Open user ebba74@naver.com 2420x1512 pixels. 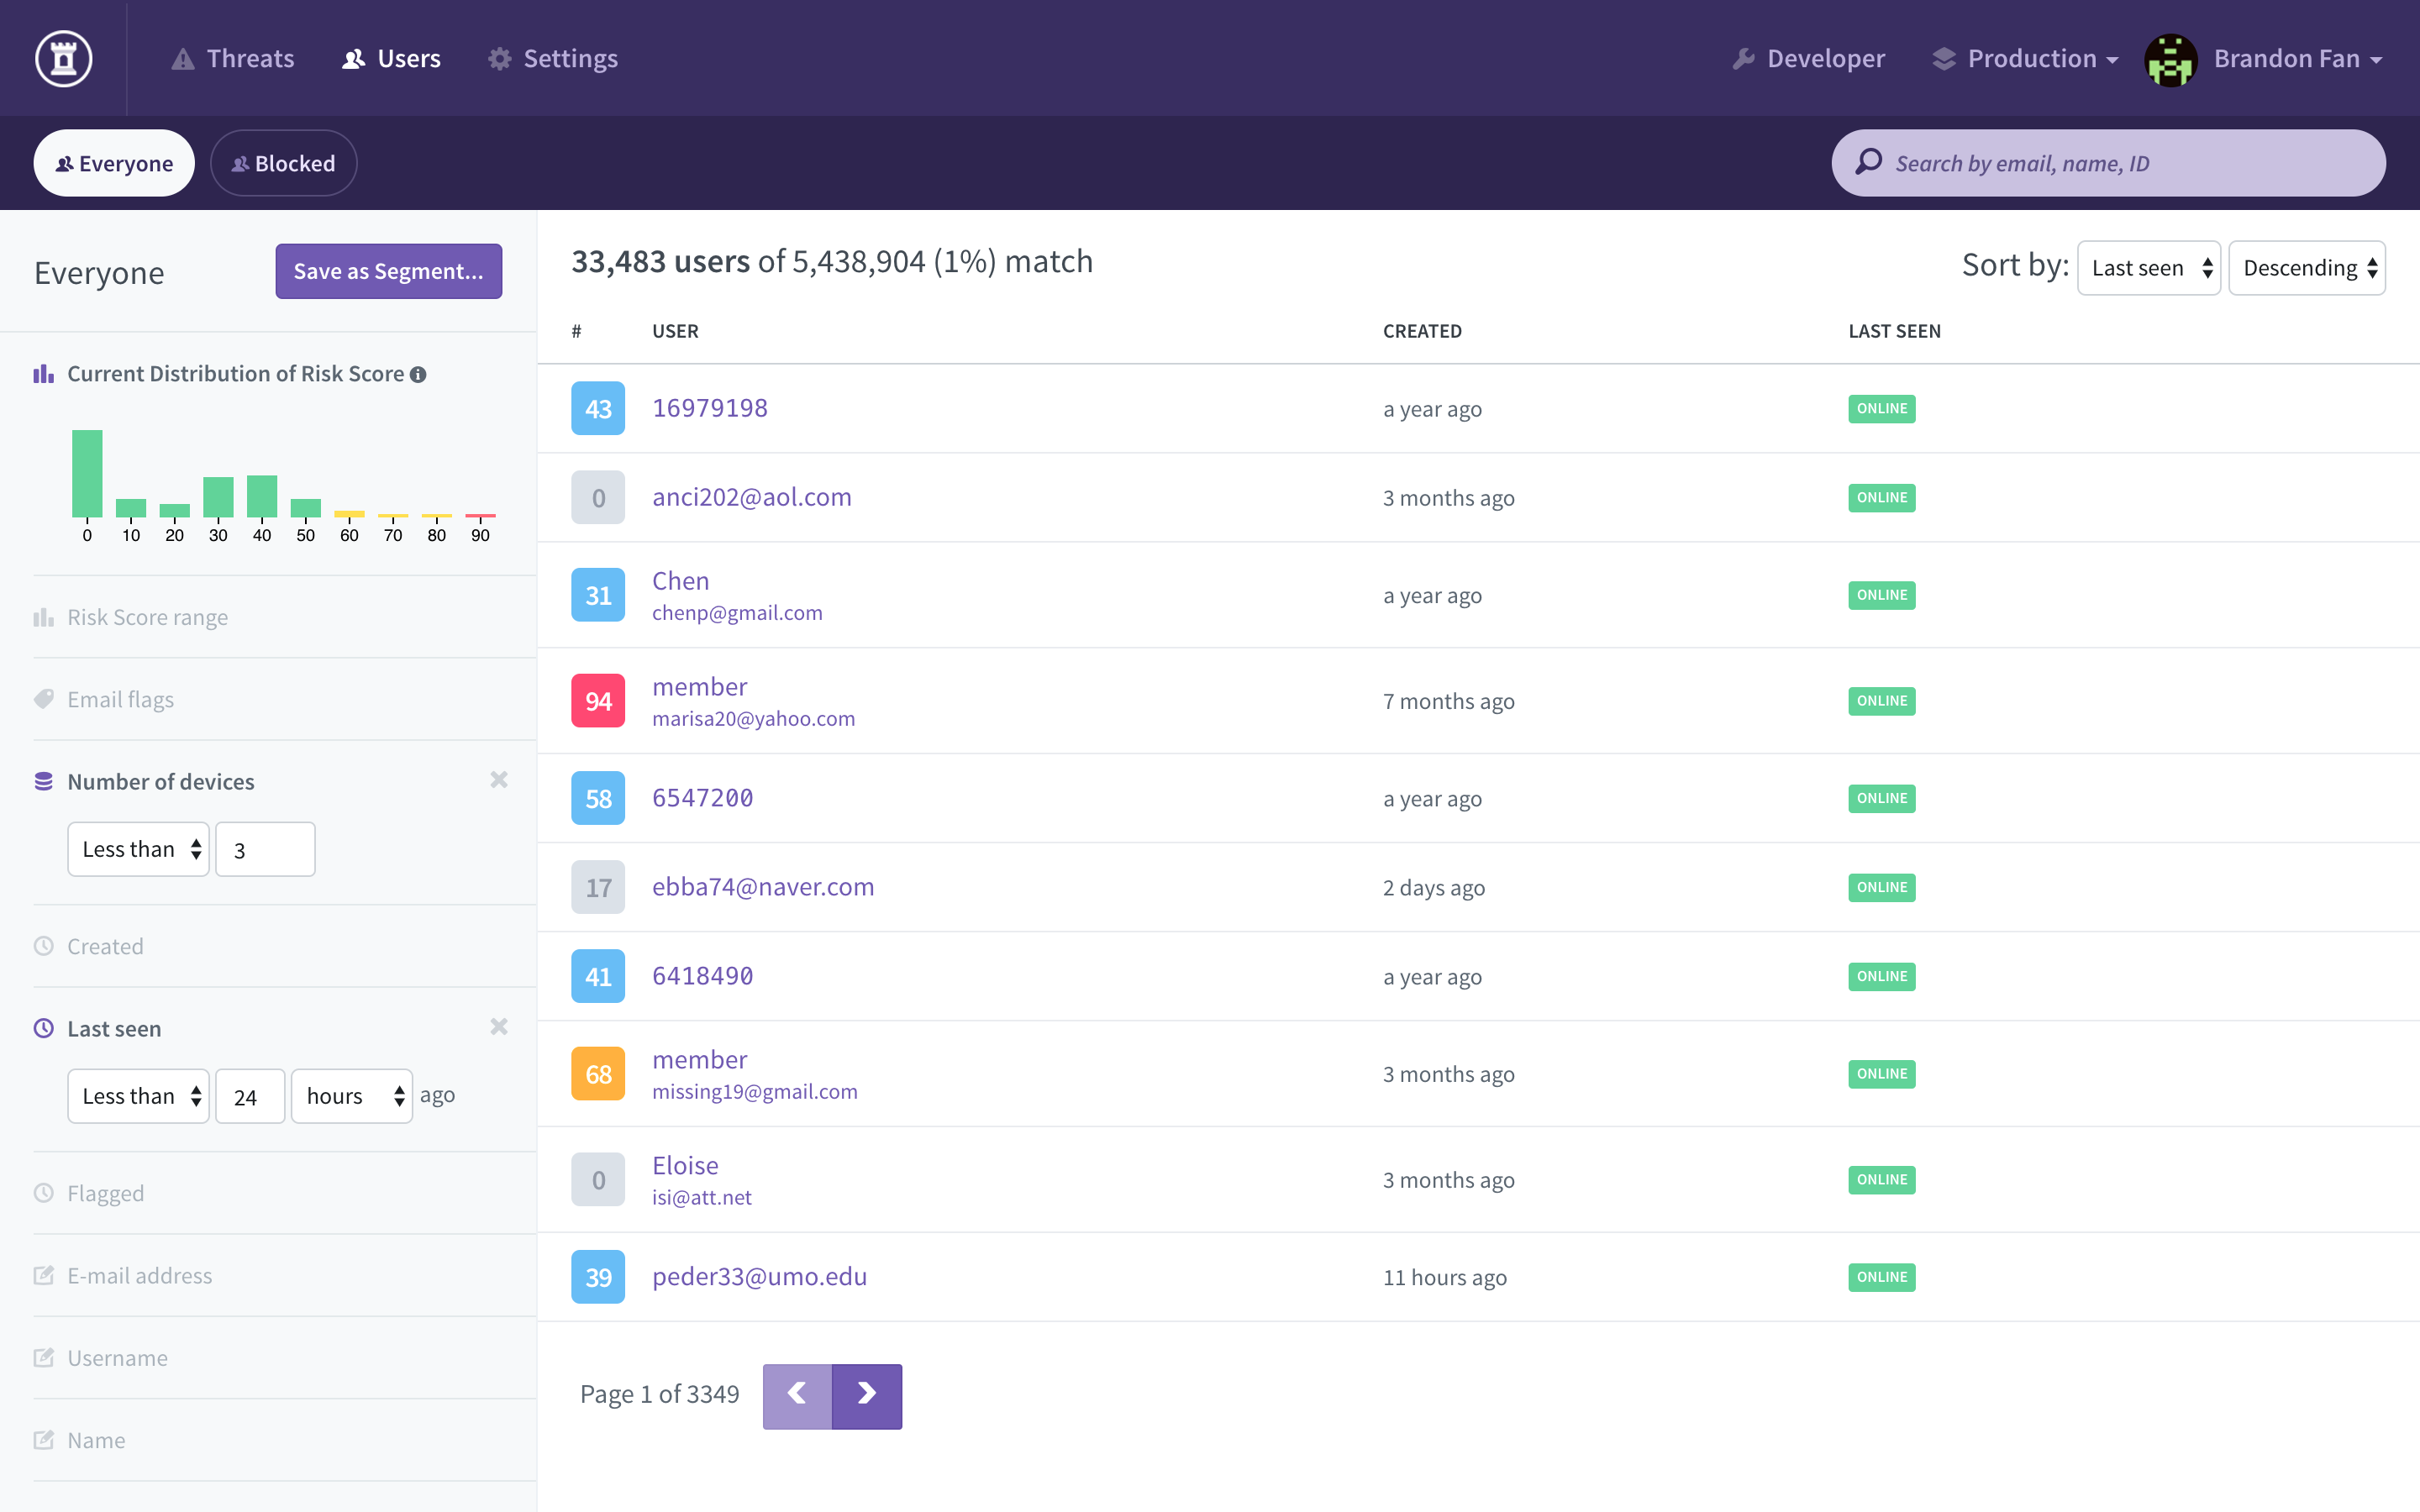point(763,887)
